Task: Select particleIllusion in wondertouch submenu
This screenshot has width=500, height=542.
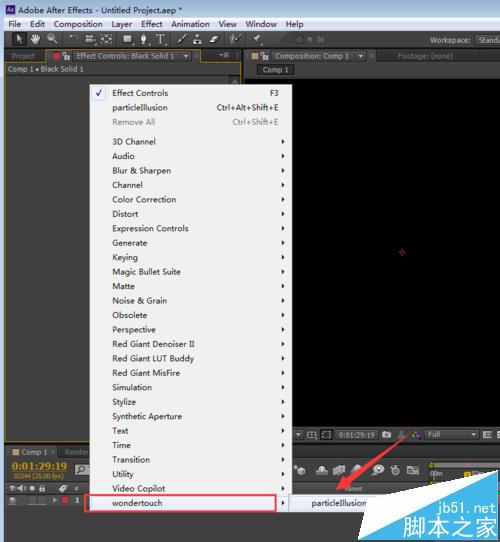Action: coord(339,503)
